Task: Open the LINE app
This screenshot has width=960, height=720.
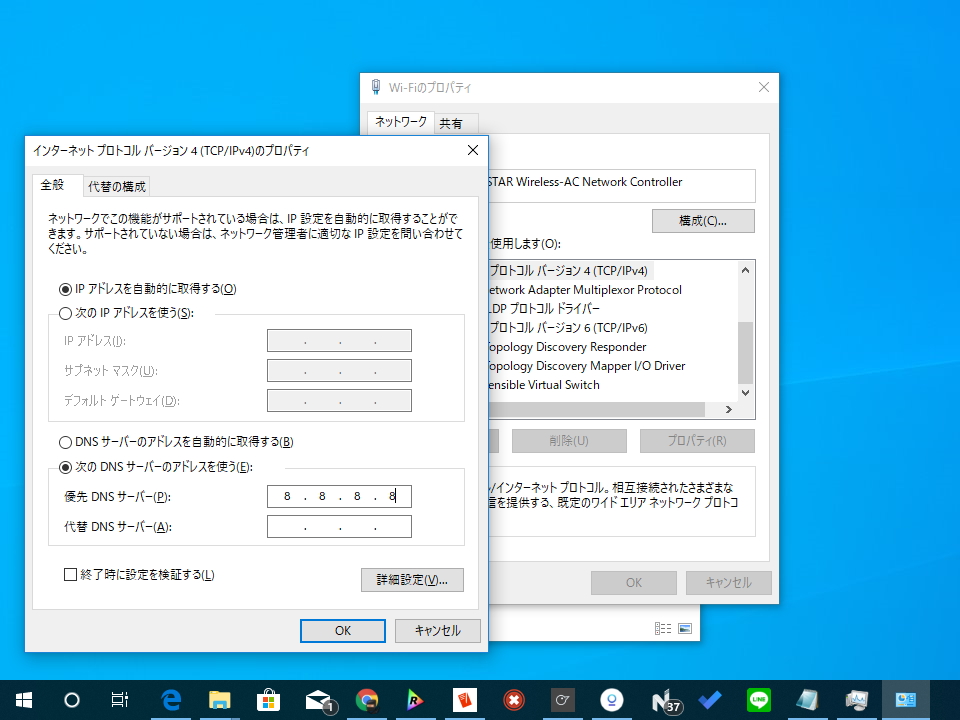Action: (x=758, y=699)
